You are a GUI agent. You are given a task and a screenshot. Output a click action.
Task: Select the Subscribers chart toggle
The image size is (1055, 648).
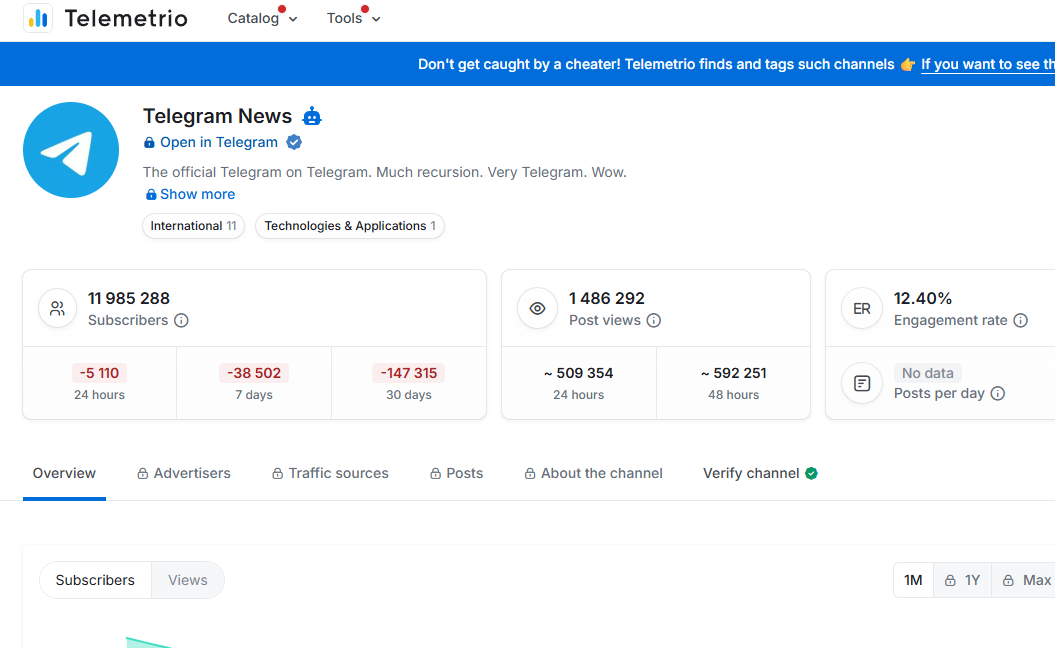pyautogui.click(x=96, y=580)
